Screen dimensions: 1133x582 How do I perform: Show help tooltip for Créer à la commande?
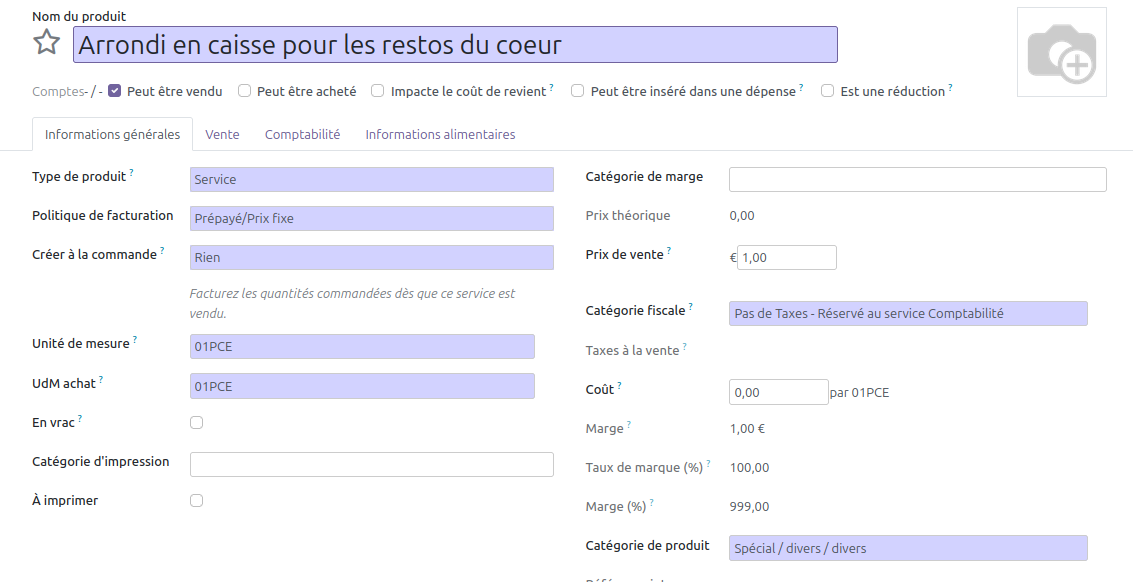(x=162, y=251)
